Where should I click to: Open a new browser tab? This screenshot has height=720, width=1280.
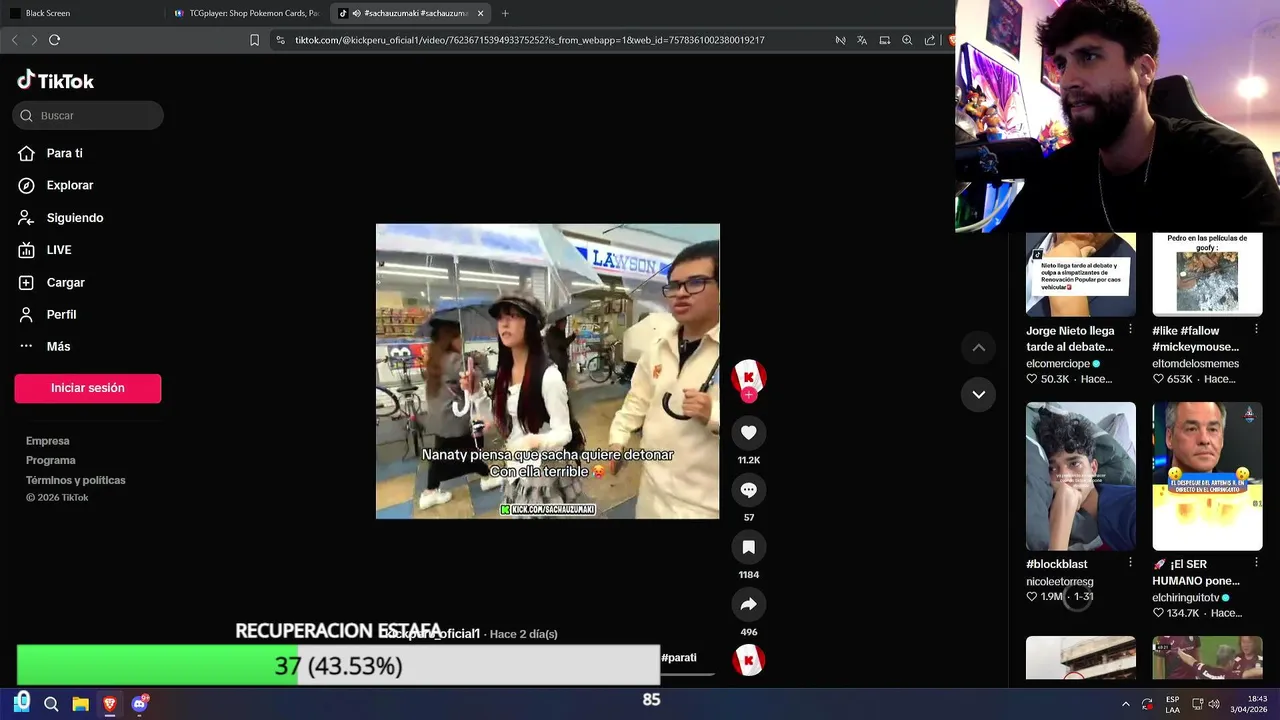point(505,13)
